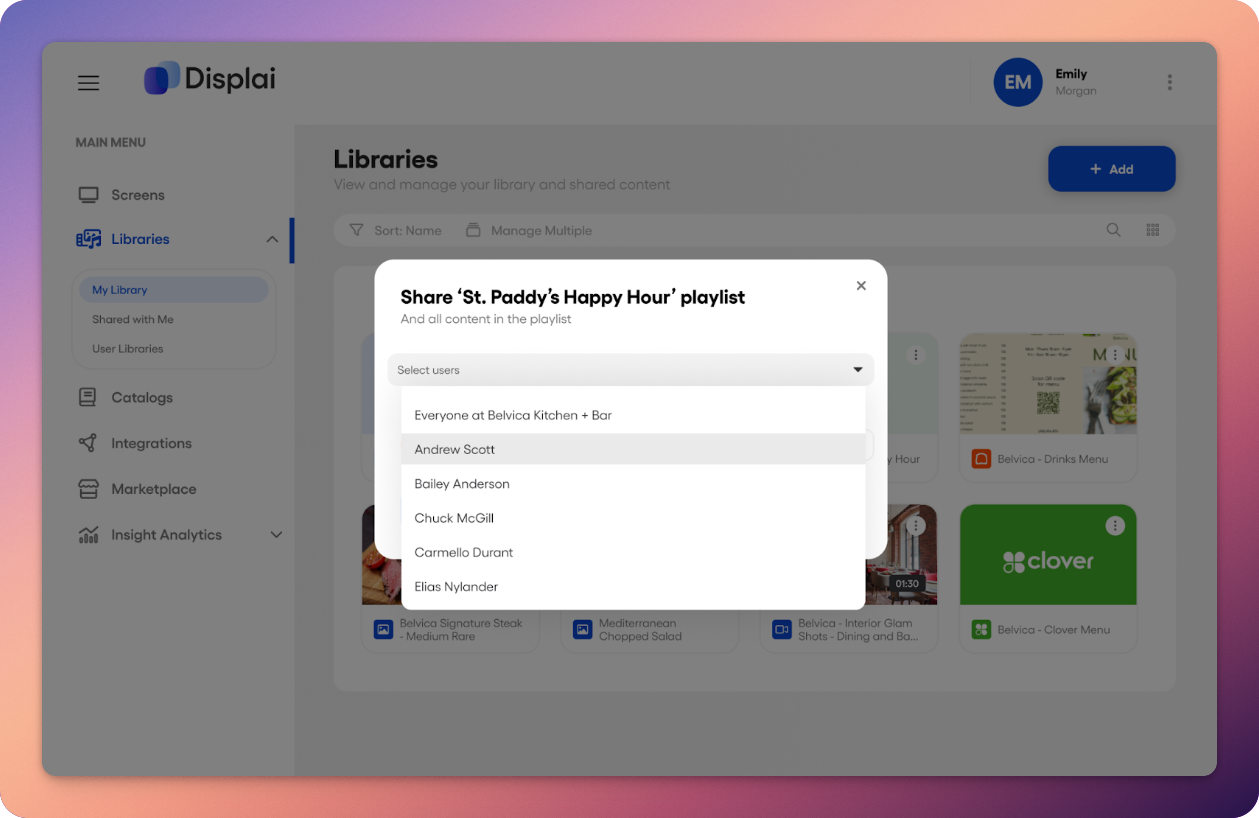
Task: Click the Marketplace storefront icon
Action: click(89, 489)
